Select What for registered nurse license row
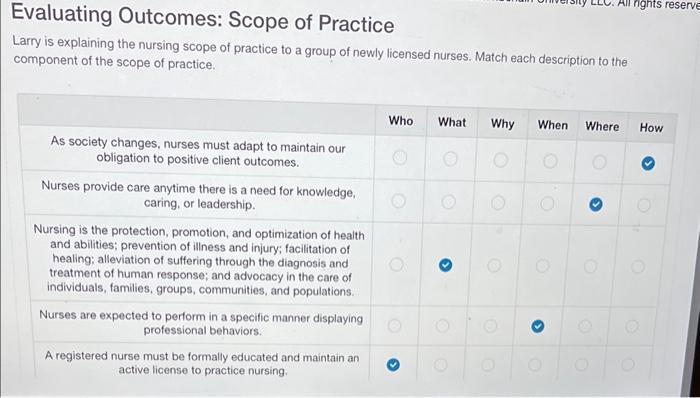The width and height of the screenshot is (700, 398). pyautogui.click(x=440, y=365)
